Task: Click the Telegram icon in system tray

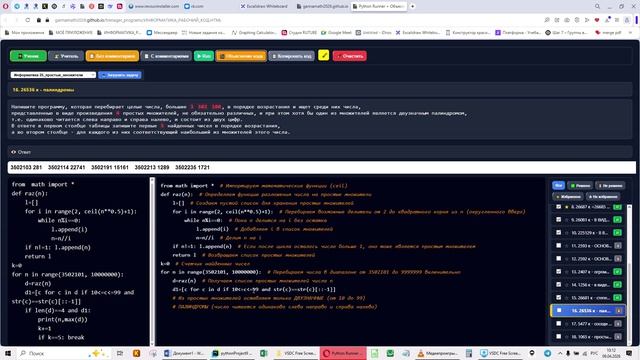Action: tap(547, 353)
